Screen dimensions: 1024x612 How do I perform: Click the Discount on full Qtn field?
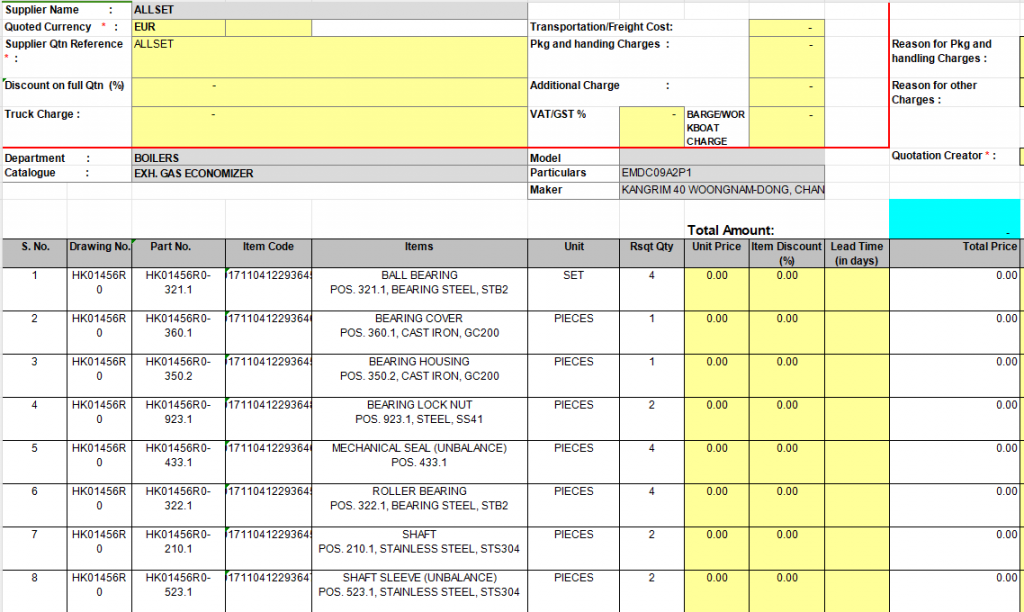[x=329, y=91]
